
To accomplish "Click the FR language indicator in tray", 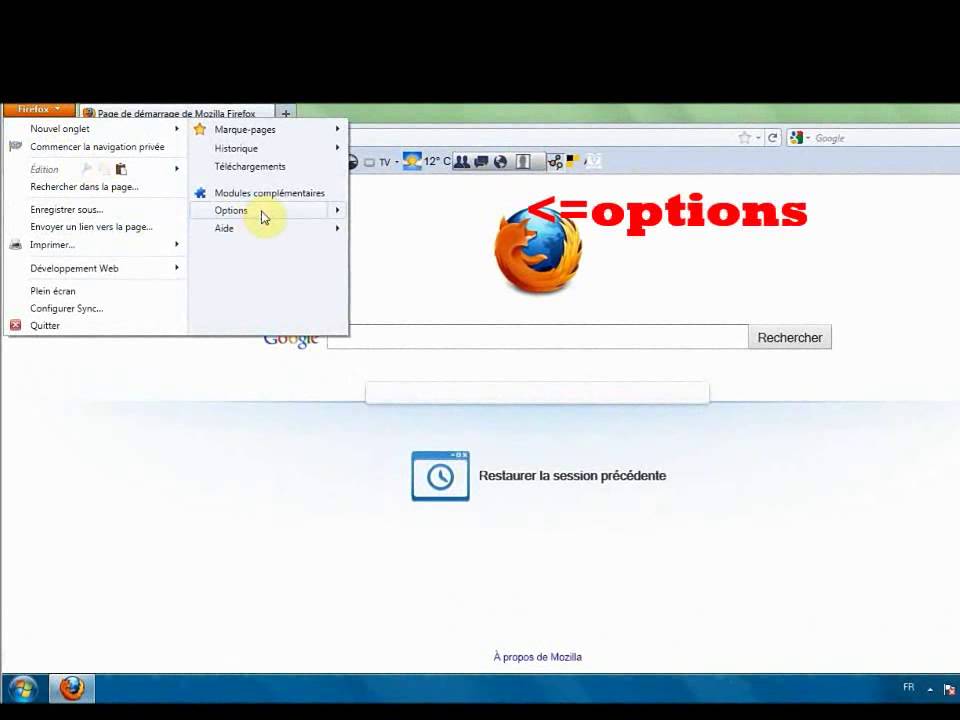I will pyautogui.click(x=909, y=688).
